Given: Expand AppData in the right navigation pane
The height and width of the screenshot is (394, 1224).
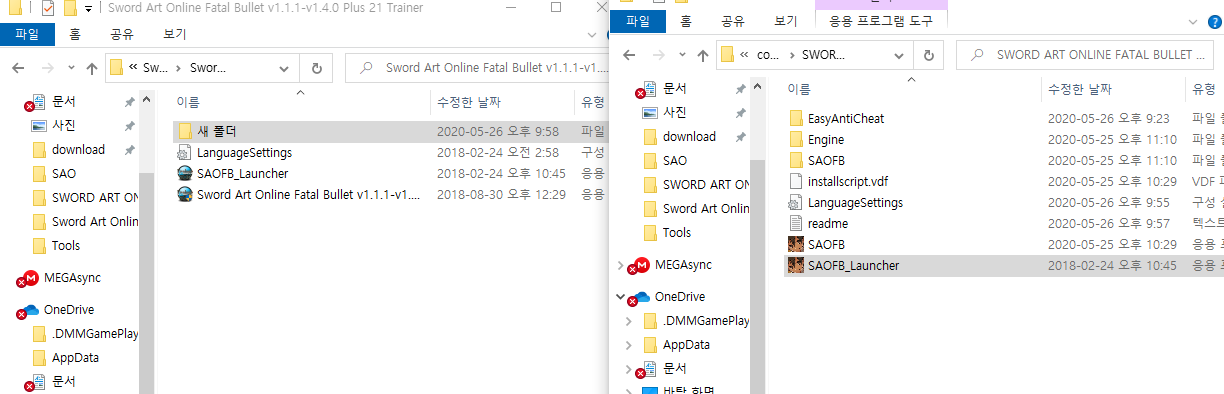Looking at the screenshot, I should pos(628,345).
